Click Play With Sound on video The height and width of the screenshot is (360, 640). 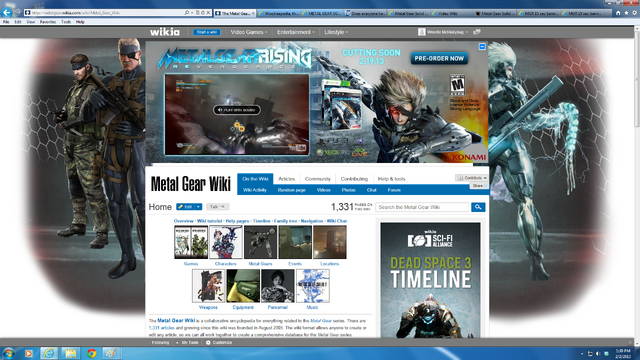[x=237, y=110]
